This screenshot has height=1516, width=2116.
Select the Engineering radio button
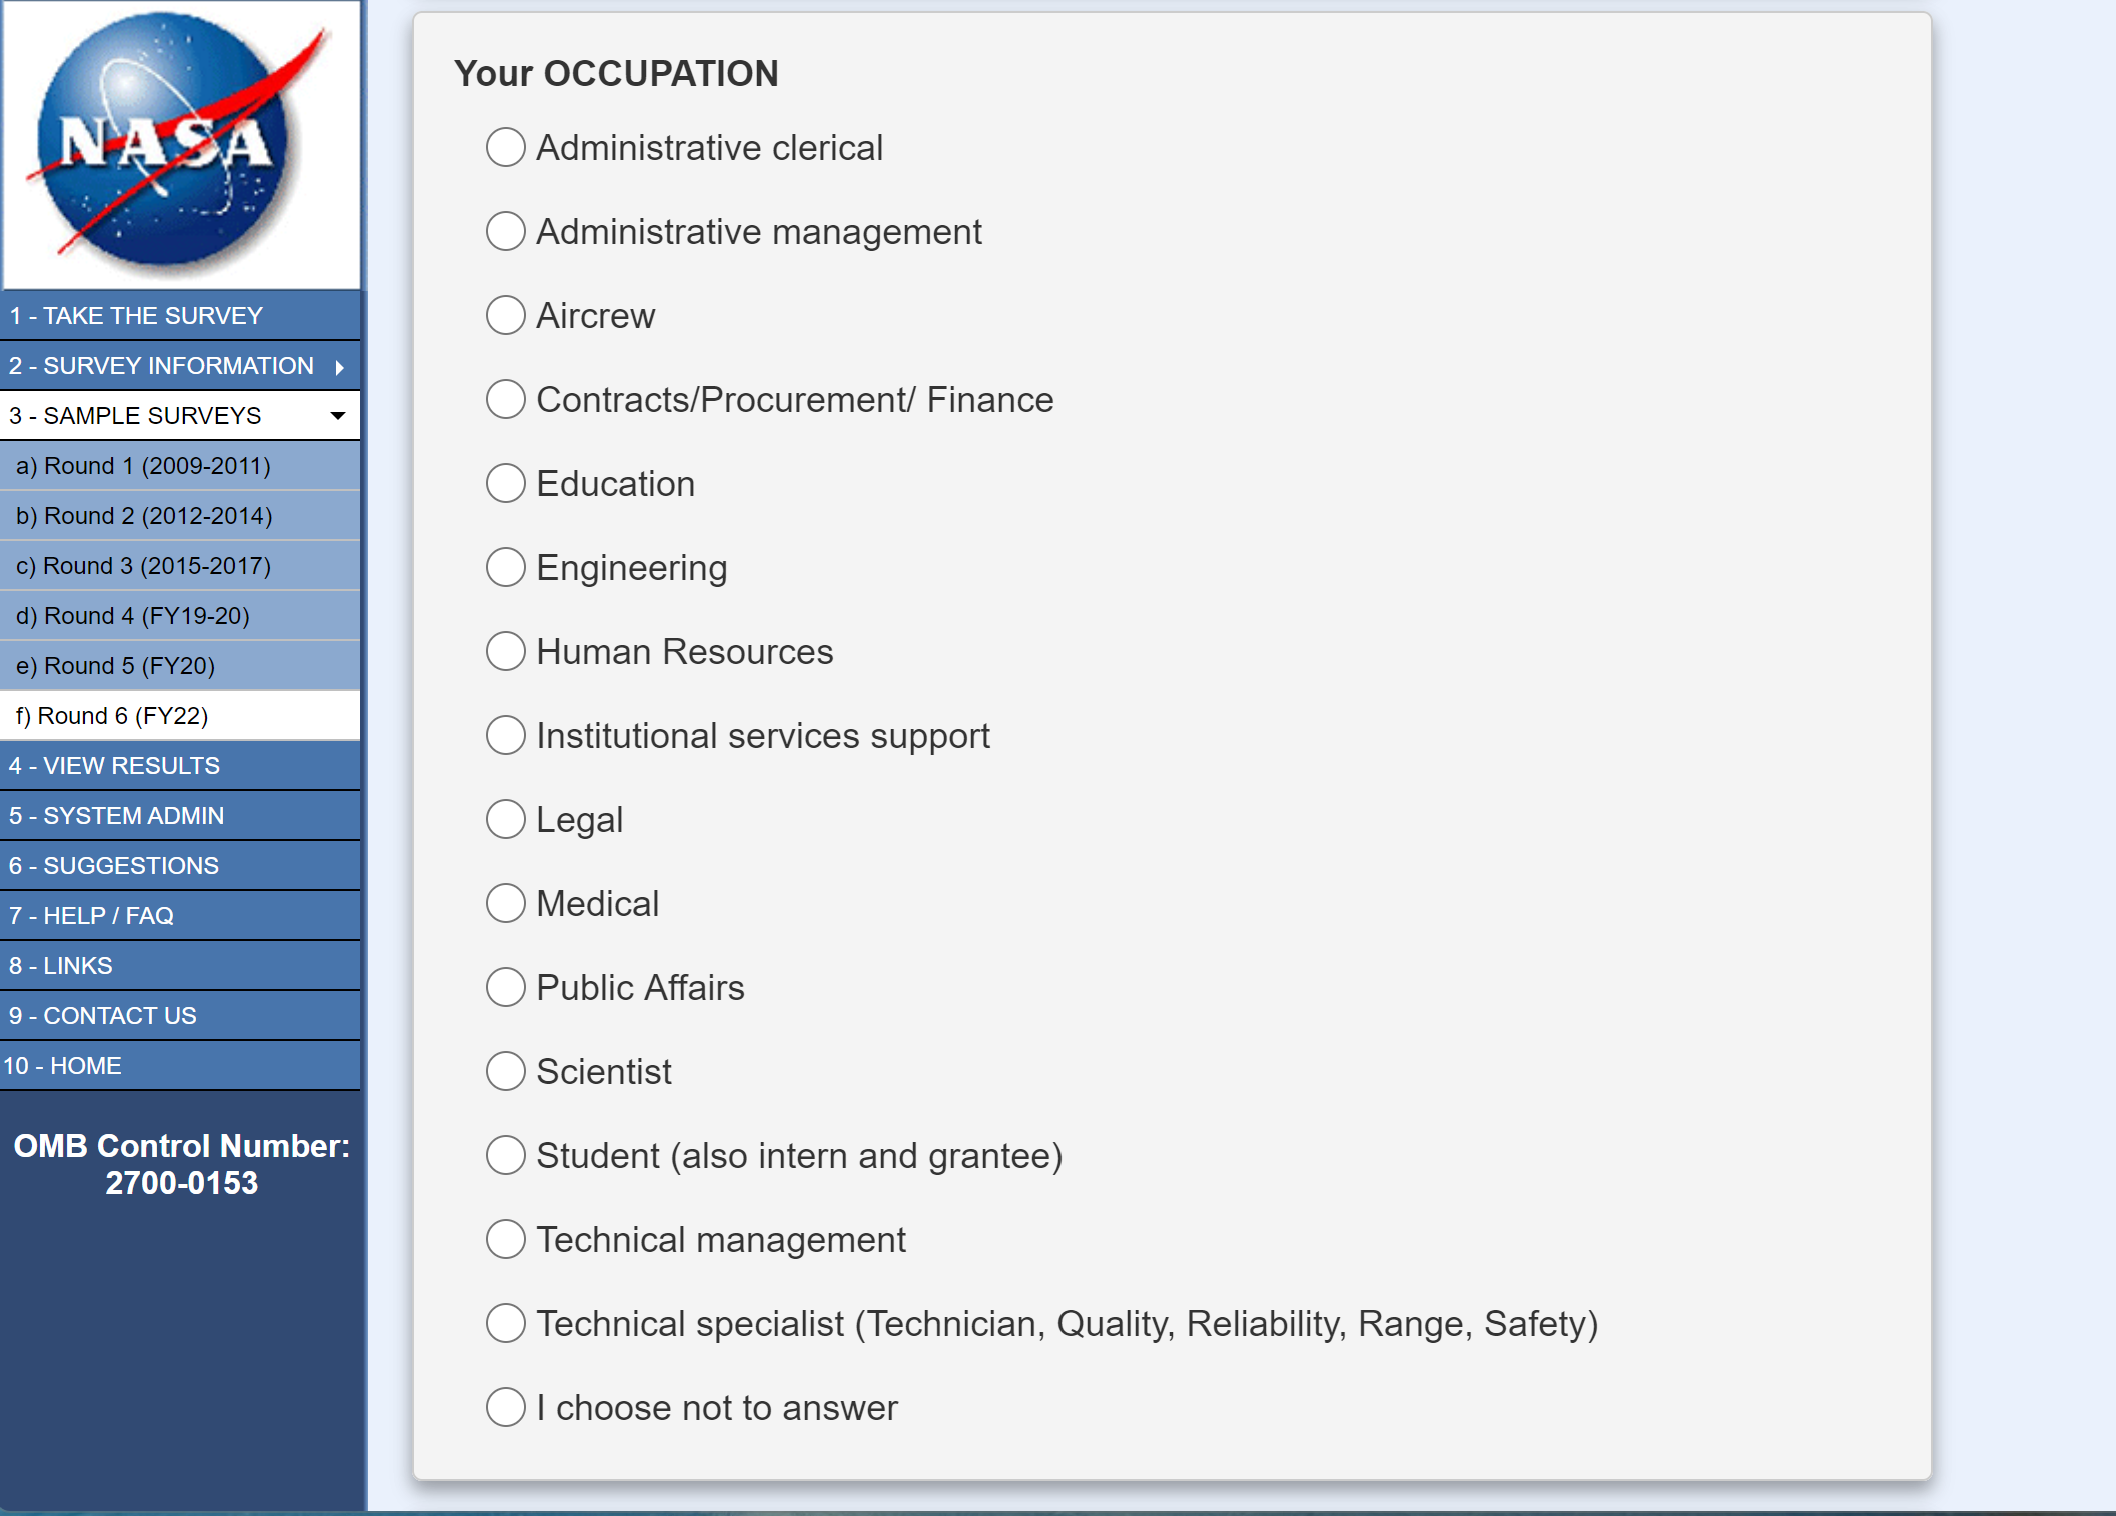[x=506, y=568]
